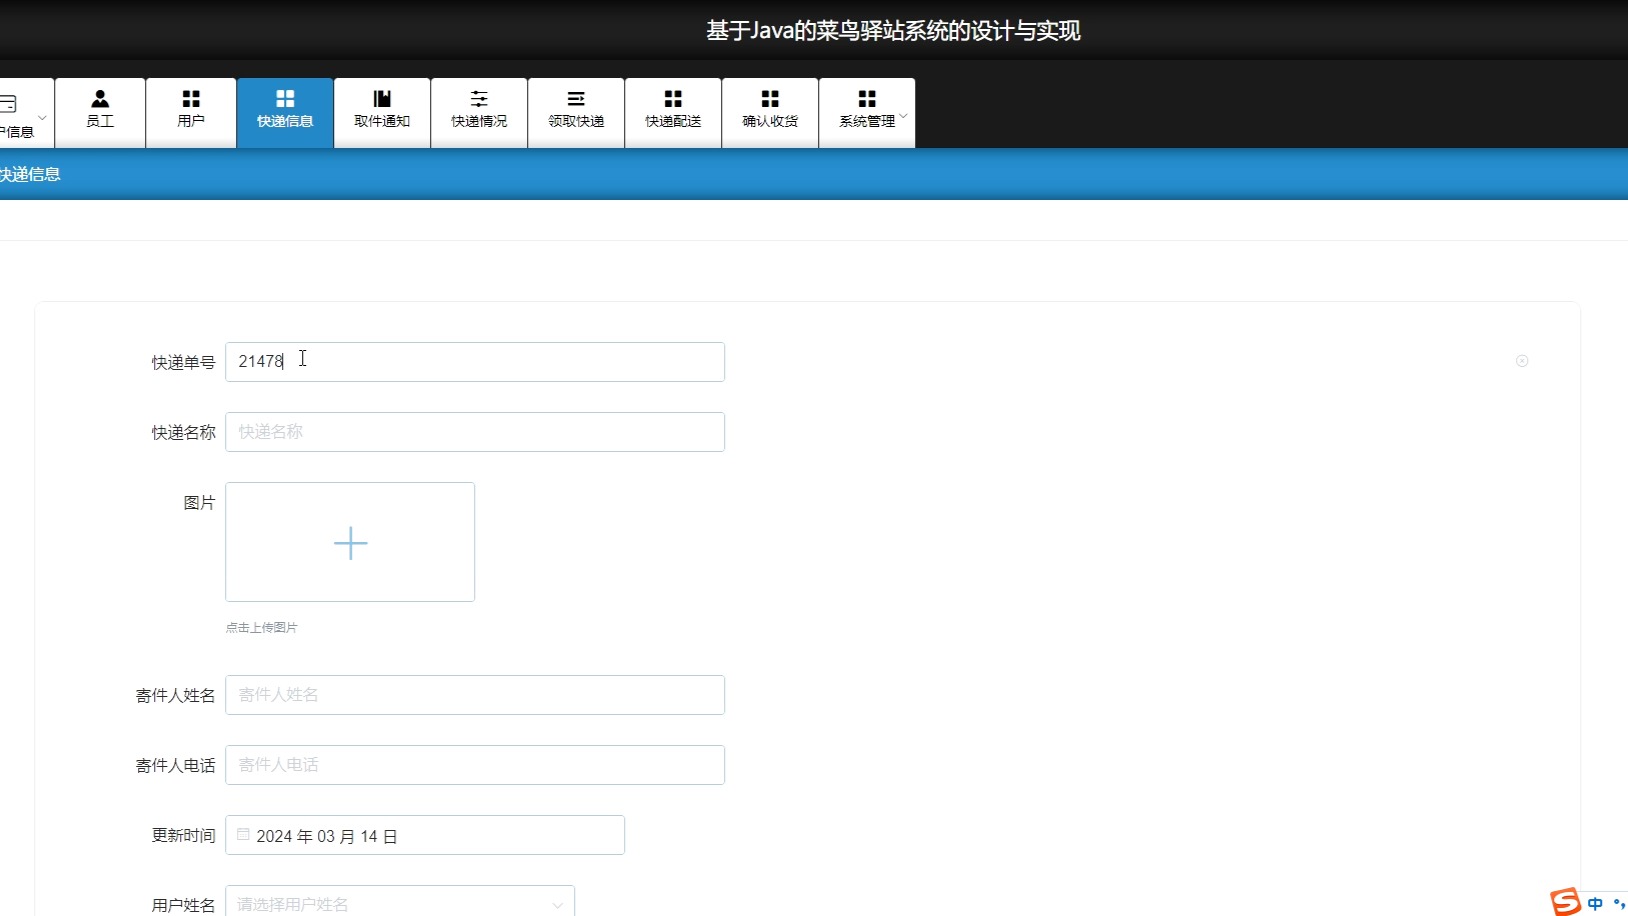Click the 快递配送 grid icon
This screenshot has width=1628, height=916.
coord(673,98)
